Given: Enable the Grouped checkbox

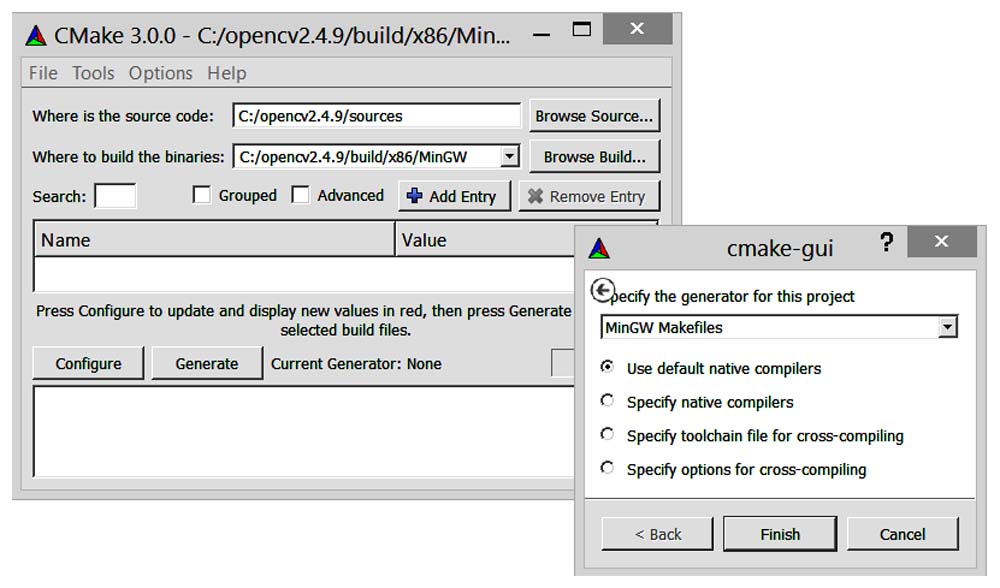Looking at the screenshot, I should pyautogui.click(x=202, y=195).
